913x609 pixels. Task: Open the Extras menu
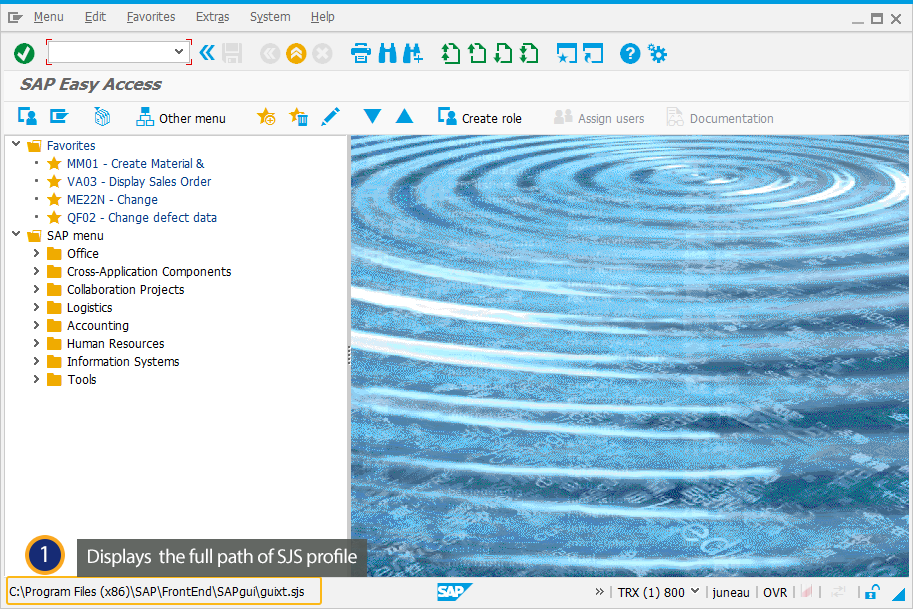[x=213, y=17]
